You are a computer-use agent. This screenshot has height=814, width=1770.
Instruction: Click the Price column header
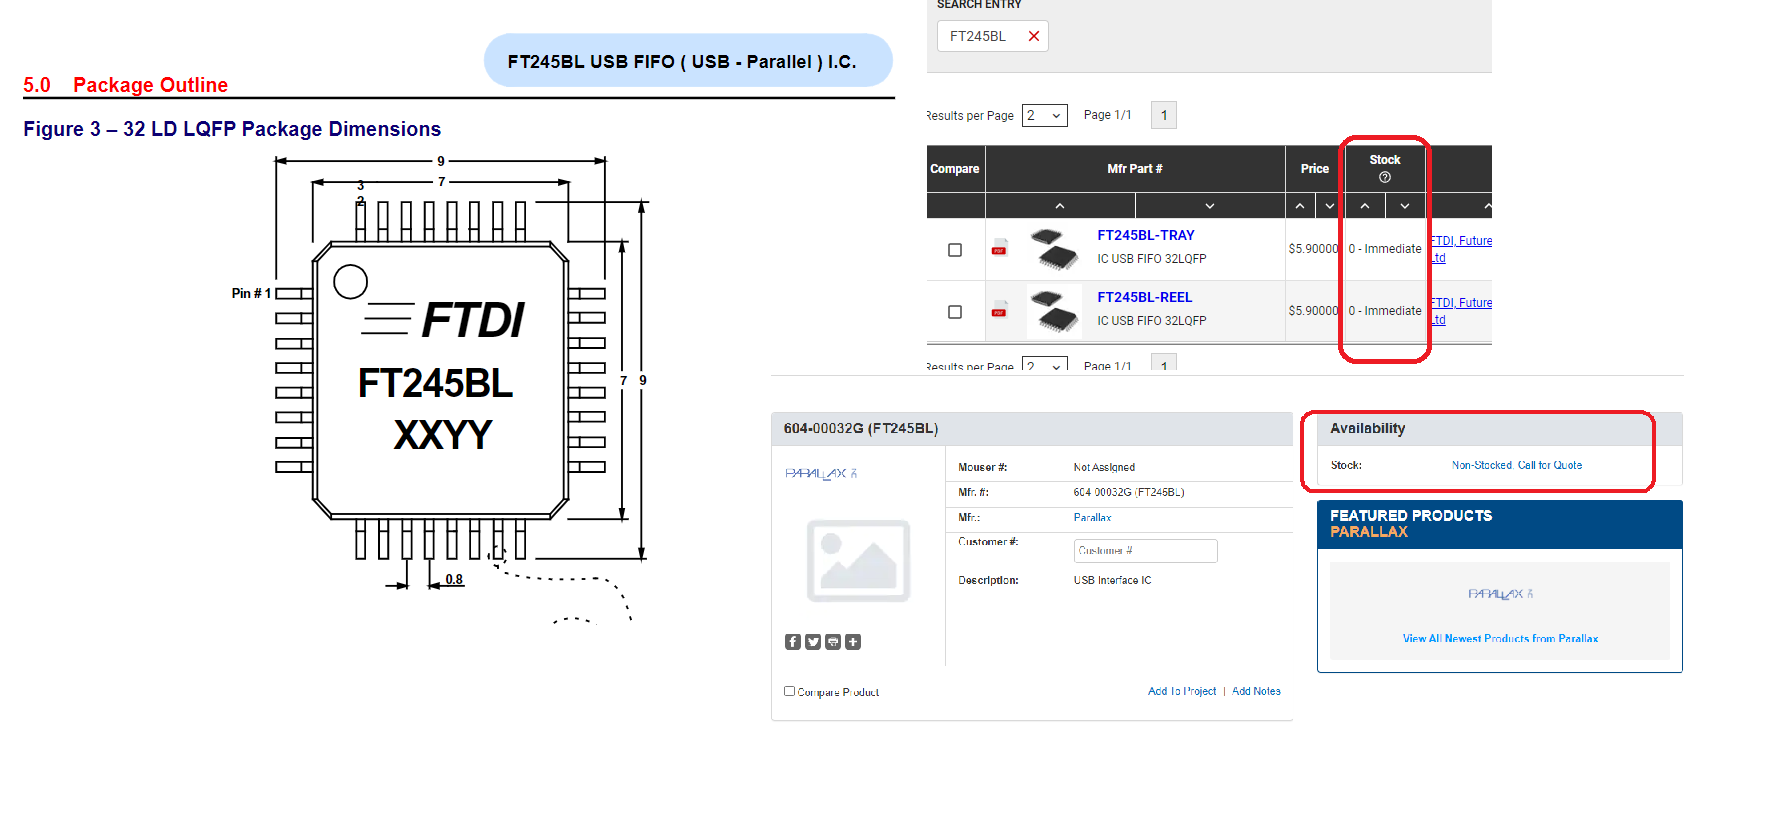[x=1315, y=169]
